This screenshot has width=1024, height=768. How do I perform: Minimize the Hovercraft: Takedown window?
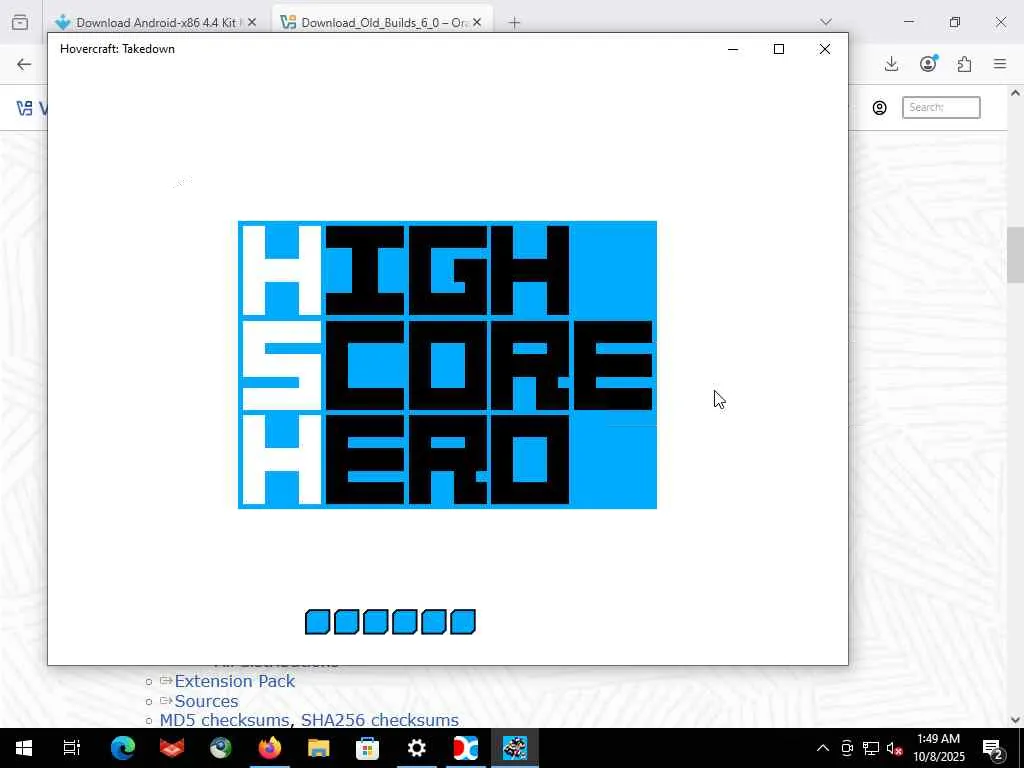[x=733, y=49]
